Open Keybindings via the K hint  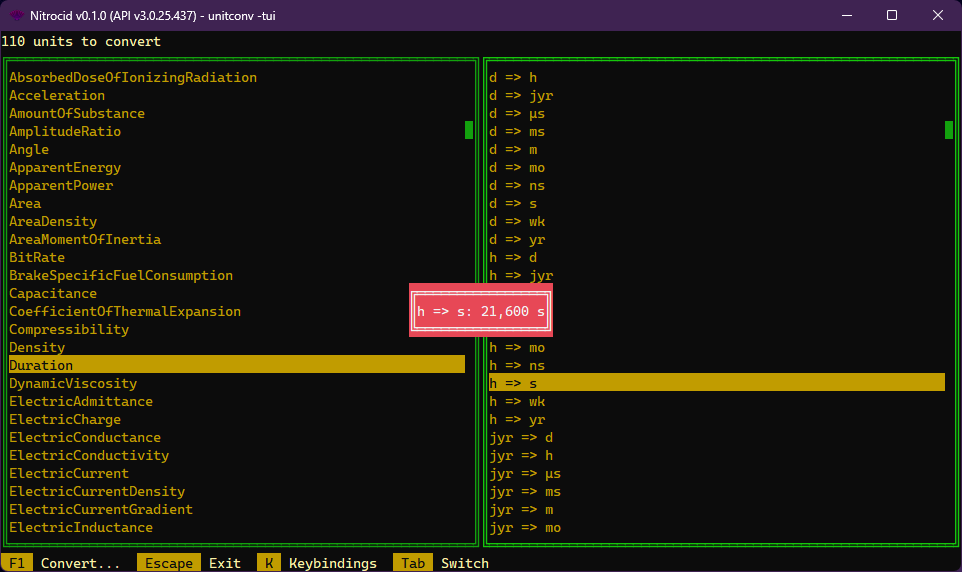318,563
